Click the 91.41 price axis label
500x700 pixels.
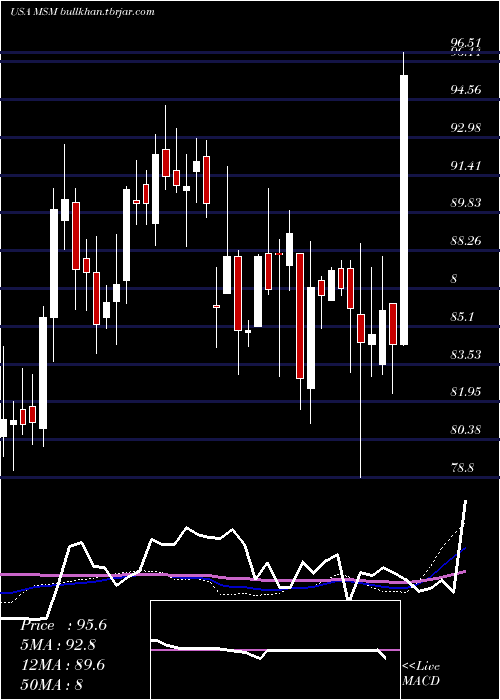click(x=466, y=166)
